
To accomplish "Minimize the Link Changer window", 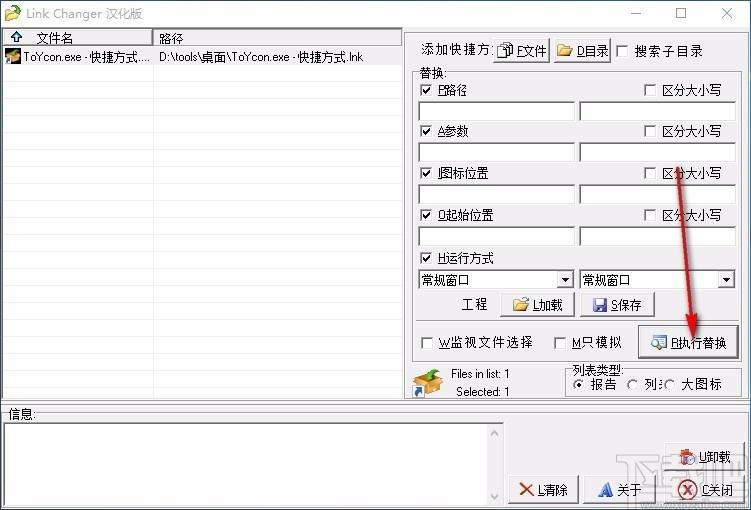I will coord(636,13).
